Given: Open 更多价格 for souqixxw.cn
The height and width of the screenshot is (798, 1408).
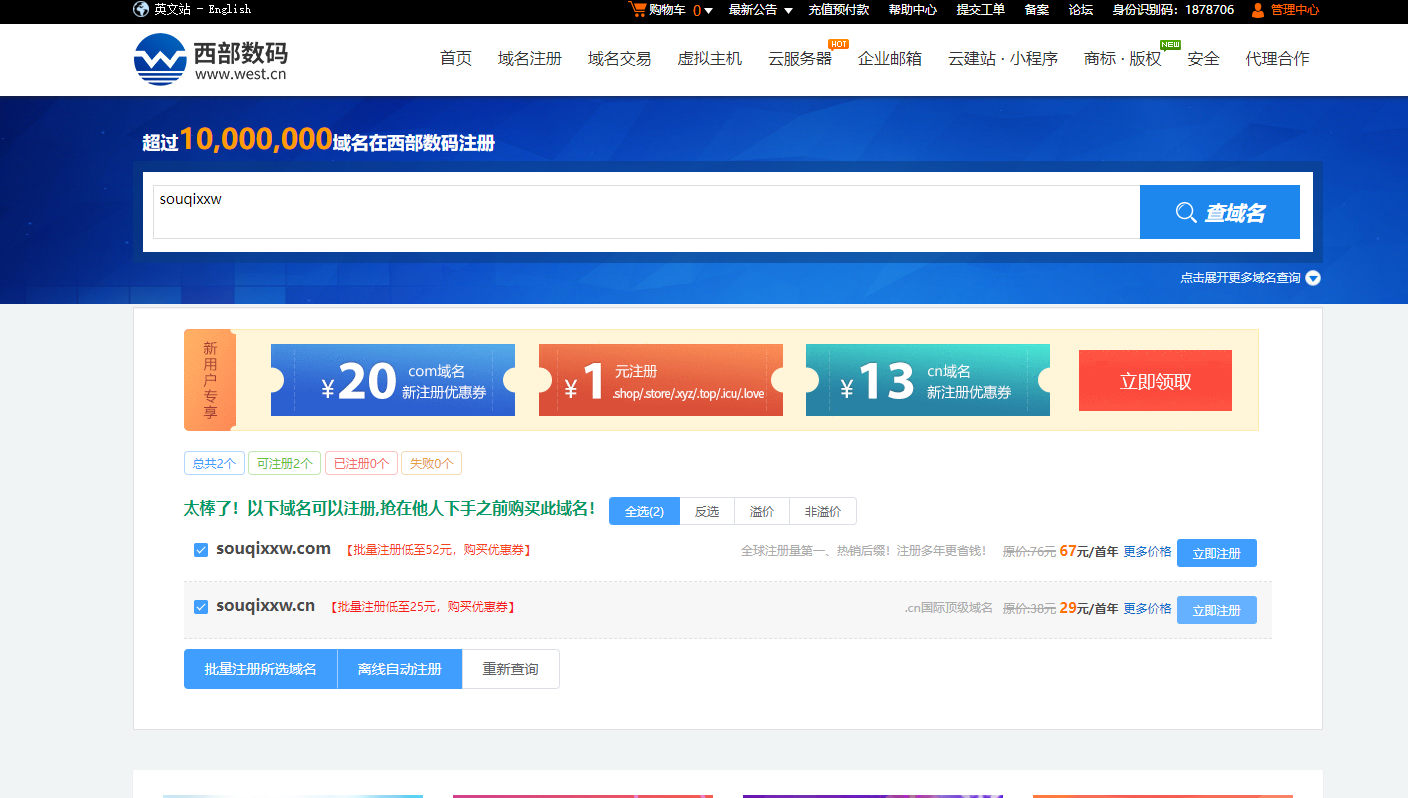Looking at the screenshot, I should coord(1147,608).
